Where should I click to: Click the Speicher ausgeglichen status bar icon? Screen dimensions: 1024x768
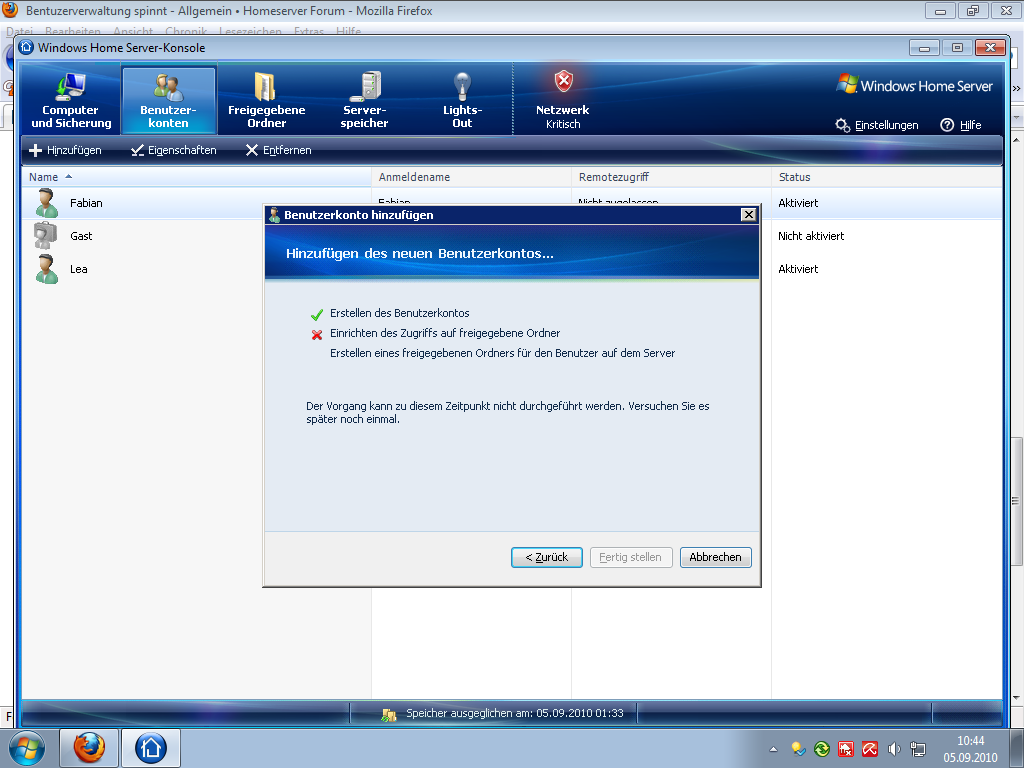tap(389, 714)
